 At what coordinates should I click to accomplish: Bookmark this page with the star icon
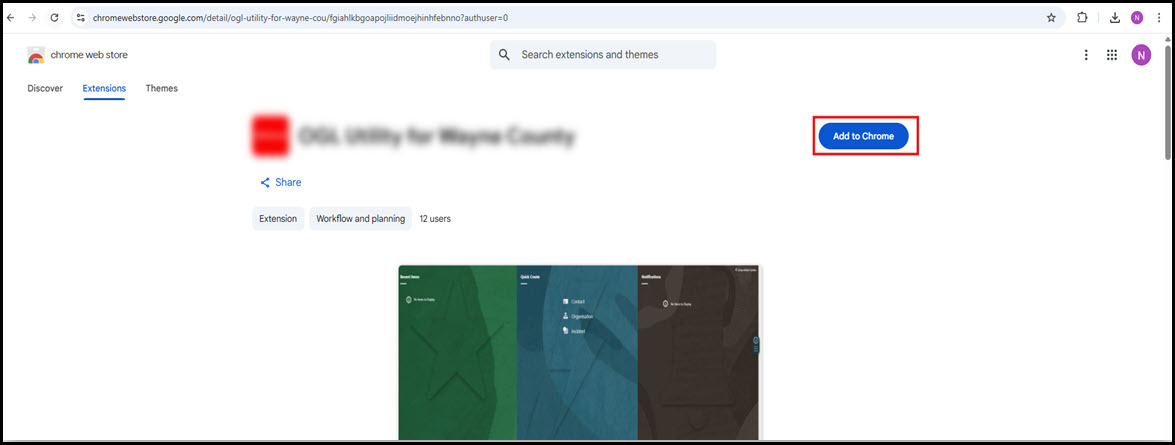tap(1051, 17)
